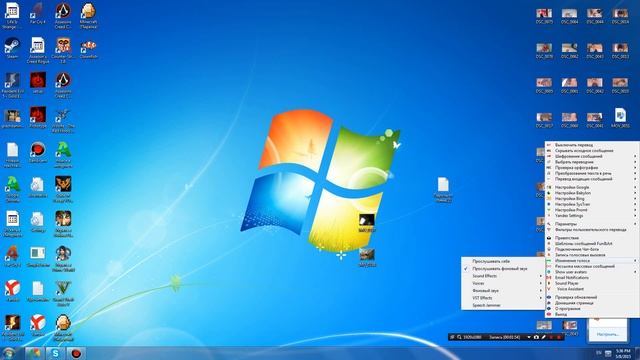Expand the Voices submenu
The width and height of the screenshot is (640, 360).
(502, 283)
